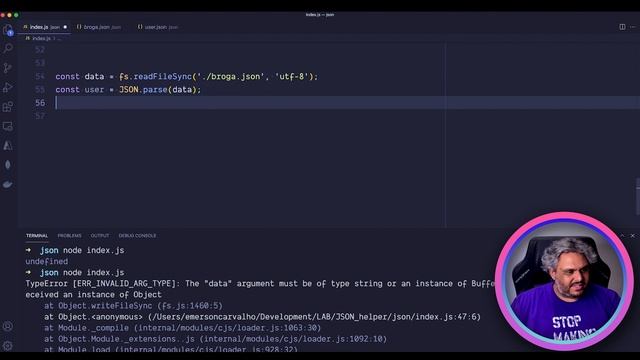Click line number 56 in the gutter
This screenshot has width=640, height=360.
tap(40, 103)
